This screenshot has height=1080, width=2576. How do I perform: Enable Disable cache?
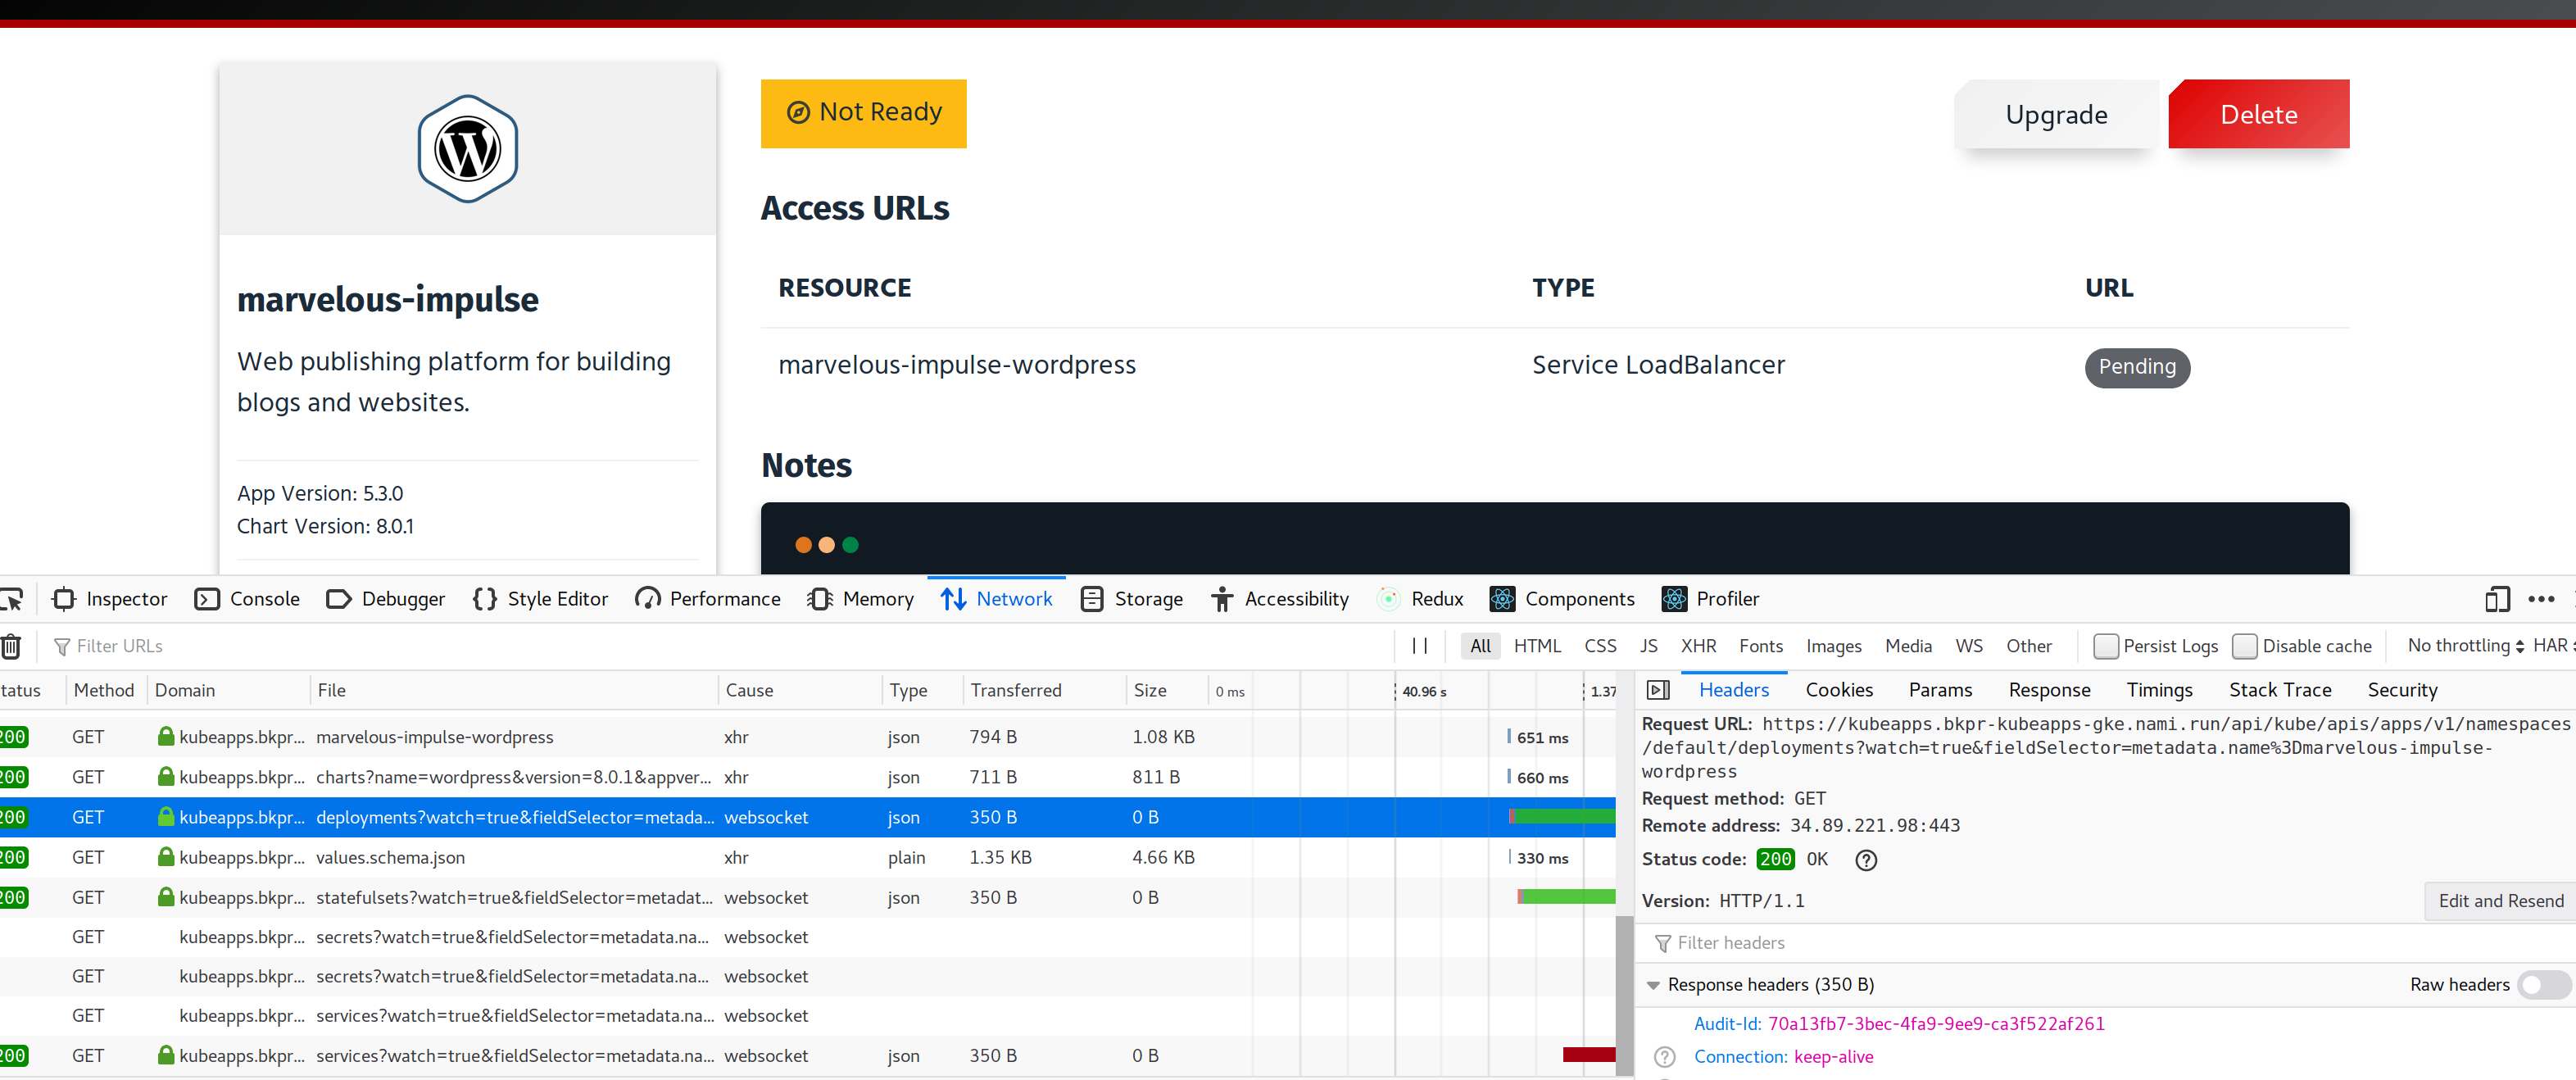[2246, 646]
